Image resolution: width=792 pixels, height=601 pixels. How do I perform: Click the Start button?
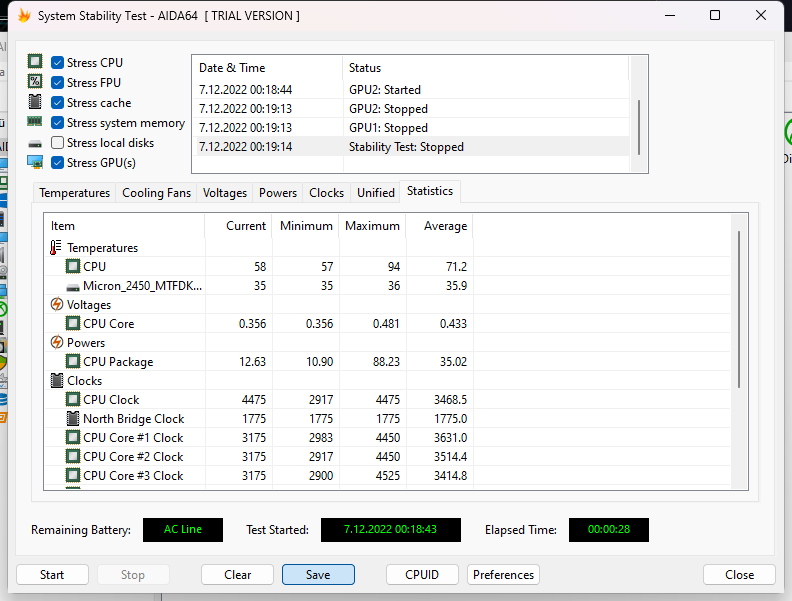[52, 575]
